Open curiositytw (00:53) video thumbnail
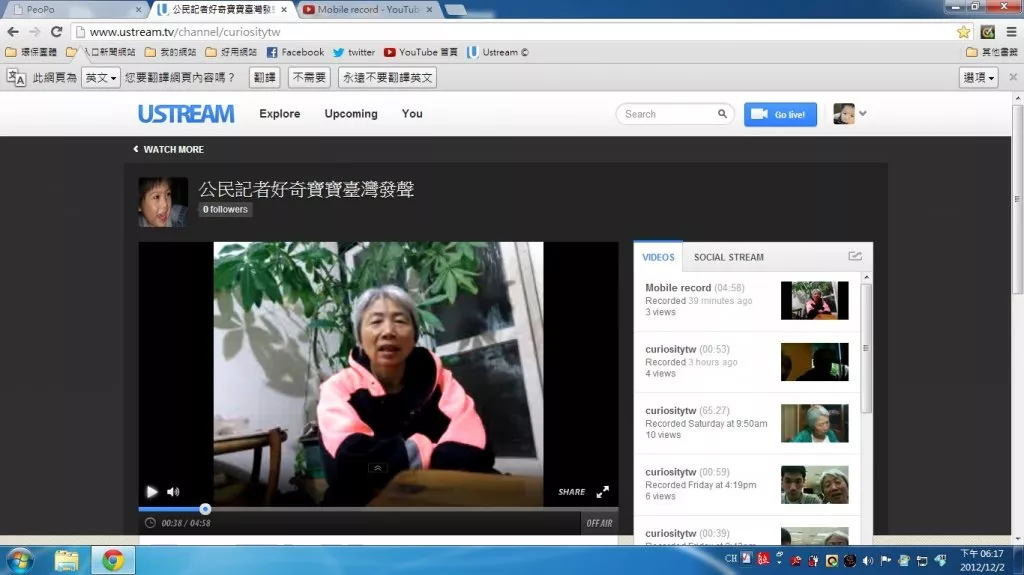Image resolution: width=1024 pixels, height=575 pixels. pos(814,362)
